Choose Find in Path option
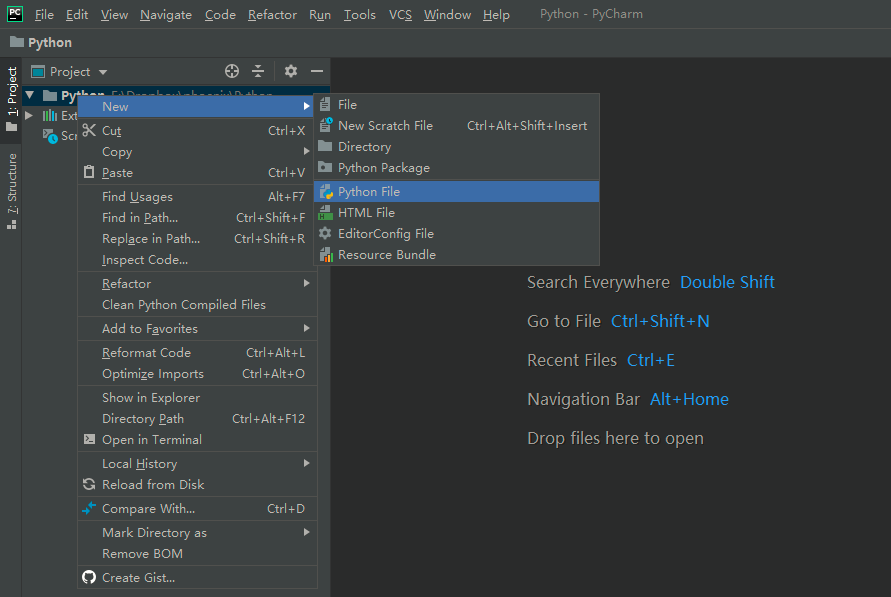The height and width of the screenshot is (597, 891). click(197, 218)
